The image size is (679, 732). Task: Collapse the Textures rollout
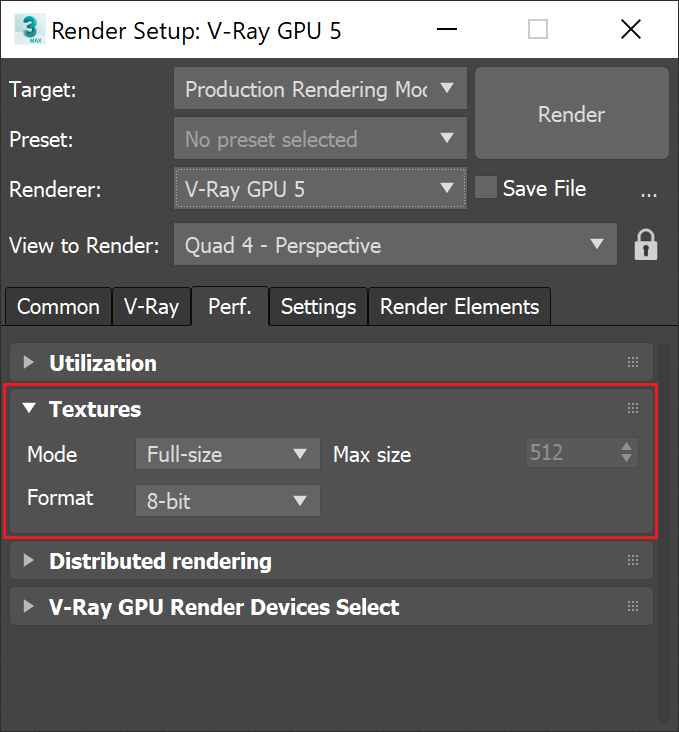(29, 408)
